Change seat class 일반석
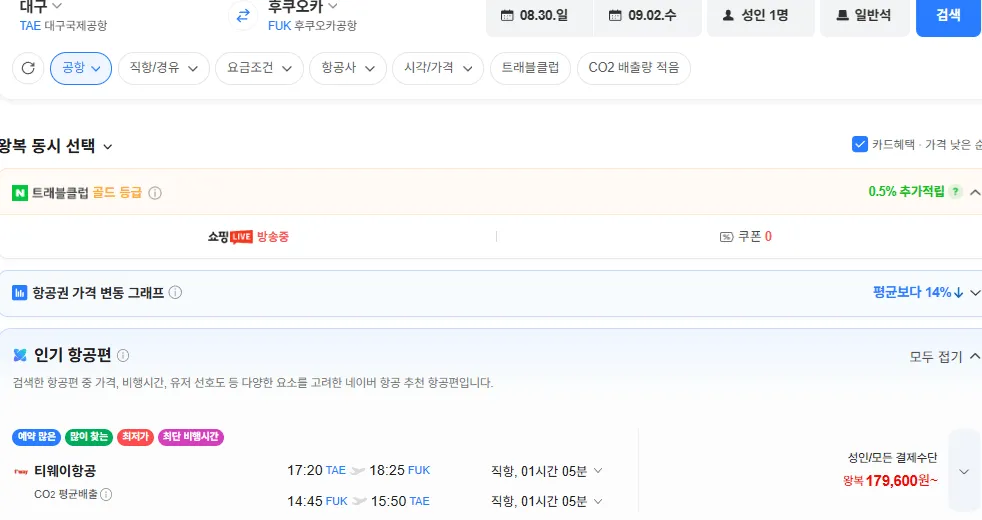The height and width of the screenshot is (520, 982). tap(864, 16)
